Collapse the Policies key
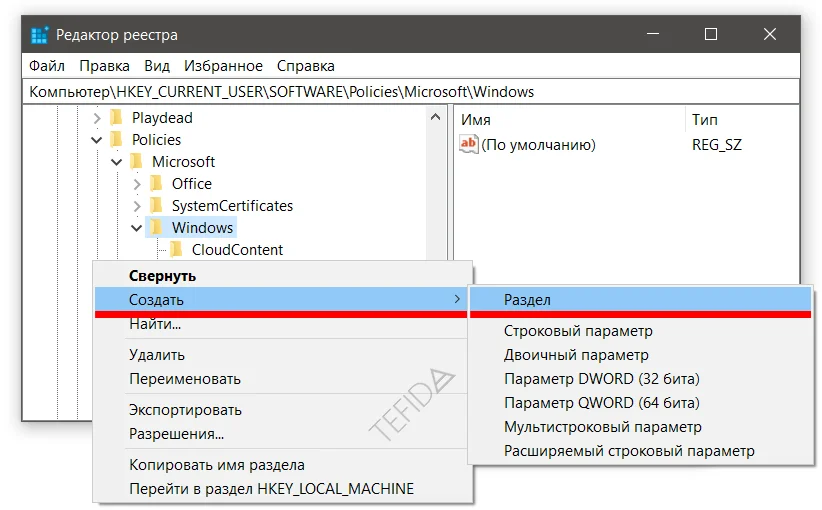Viewport: 822px width, 510px height. click(97, 140)
